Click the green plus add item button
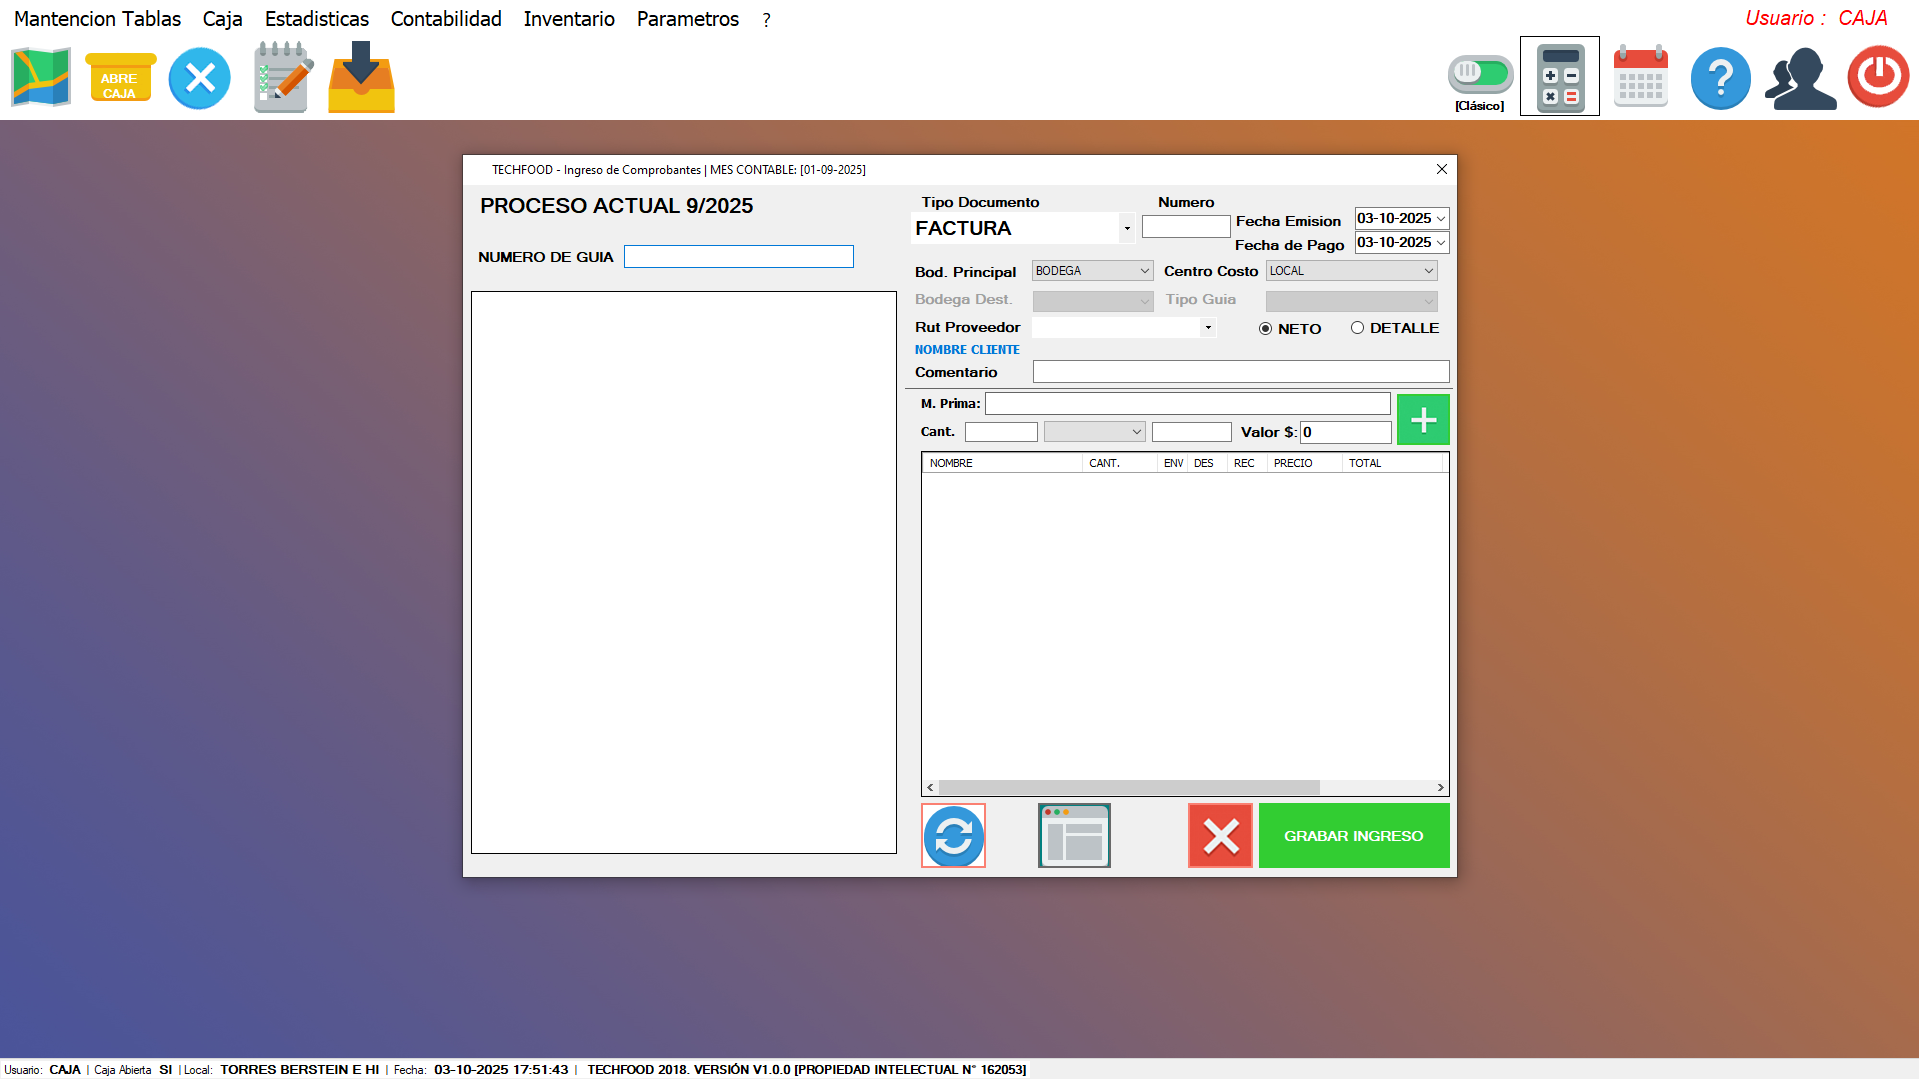Viewport: 1919px width, 1079px height. 1422,420
